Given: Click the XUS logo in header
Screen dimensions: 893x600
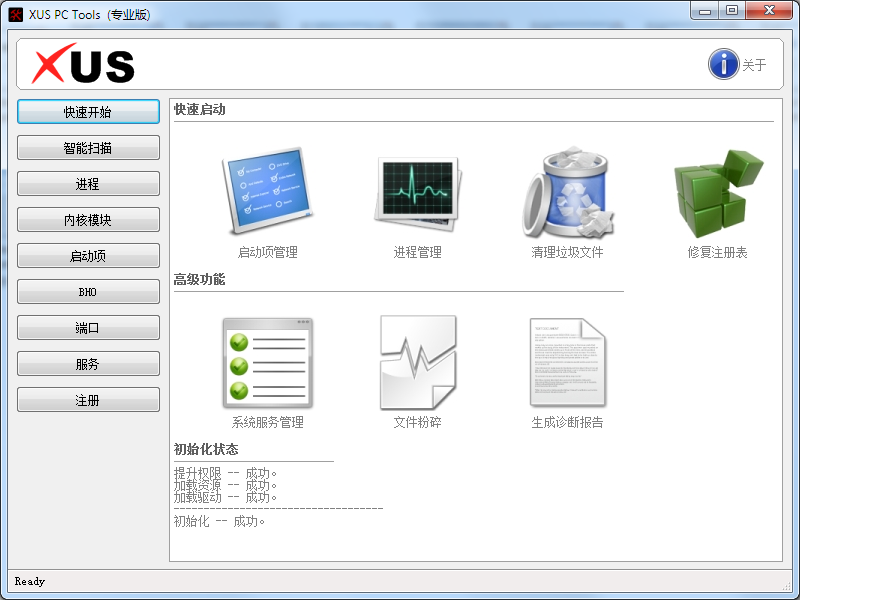Looking at the screenshot, I should pos(83,64).
